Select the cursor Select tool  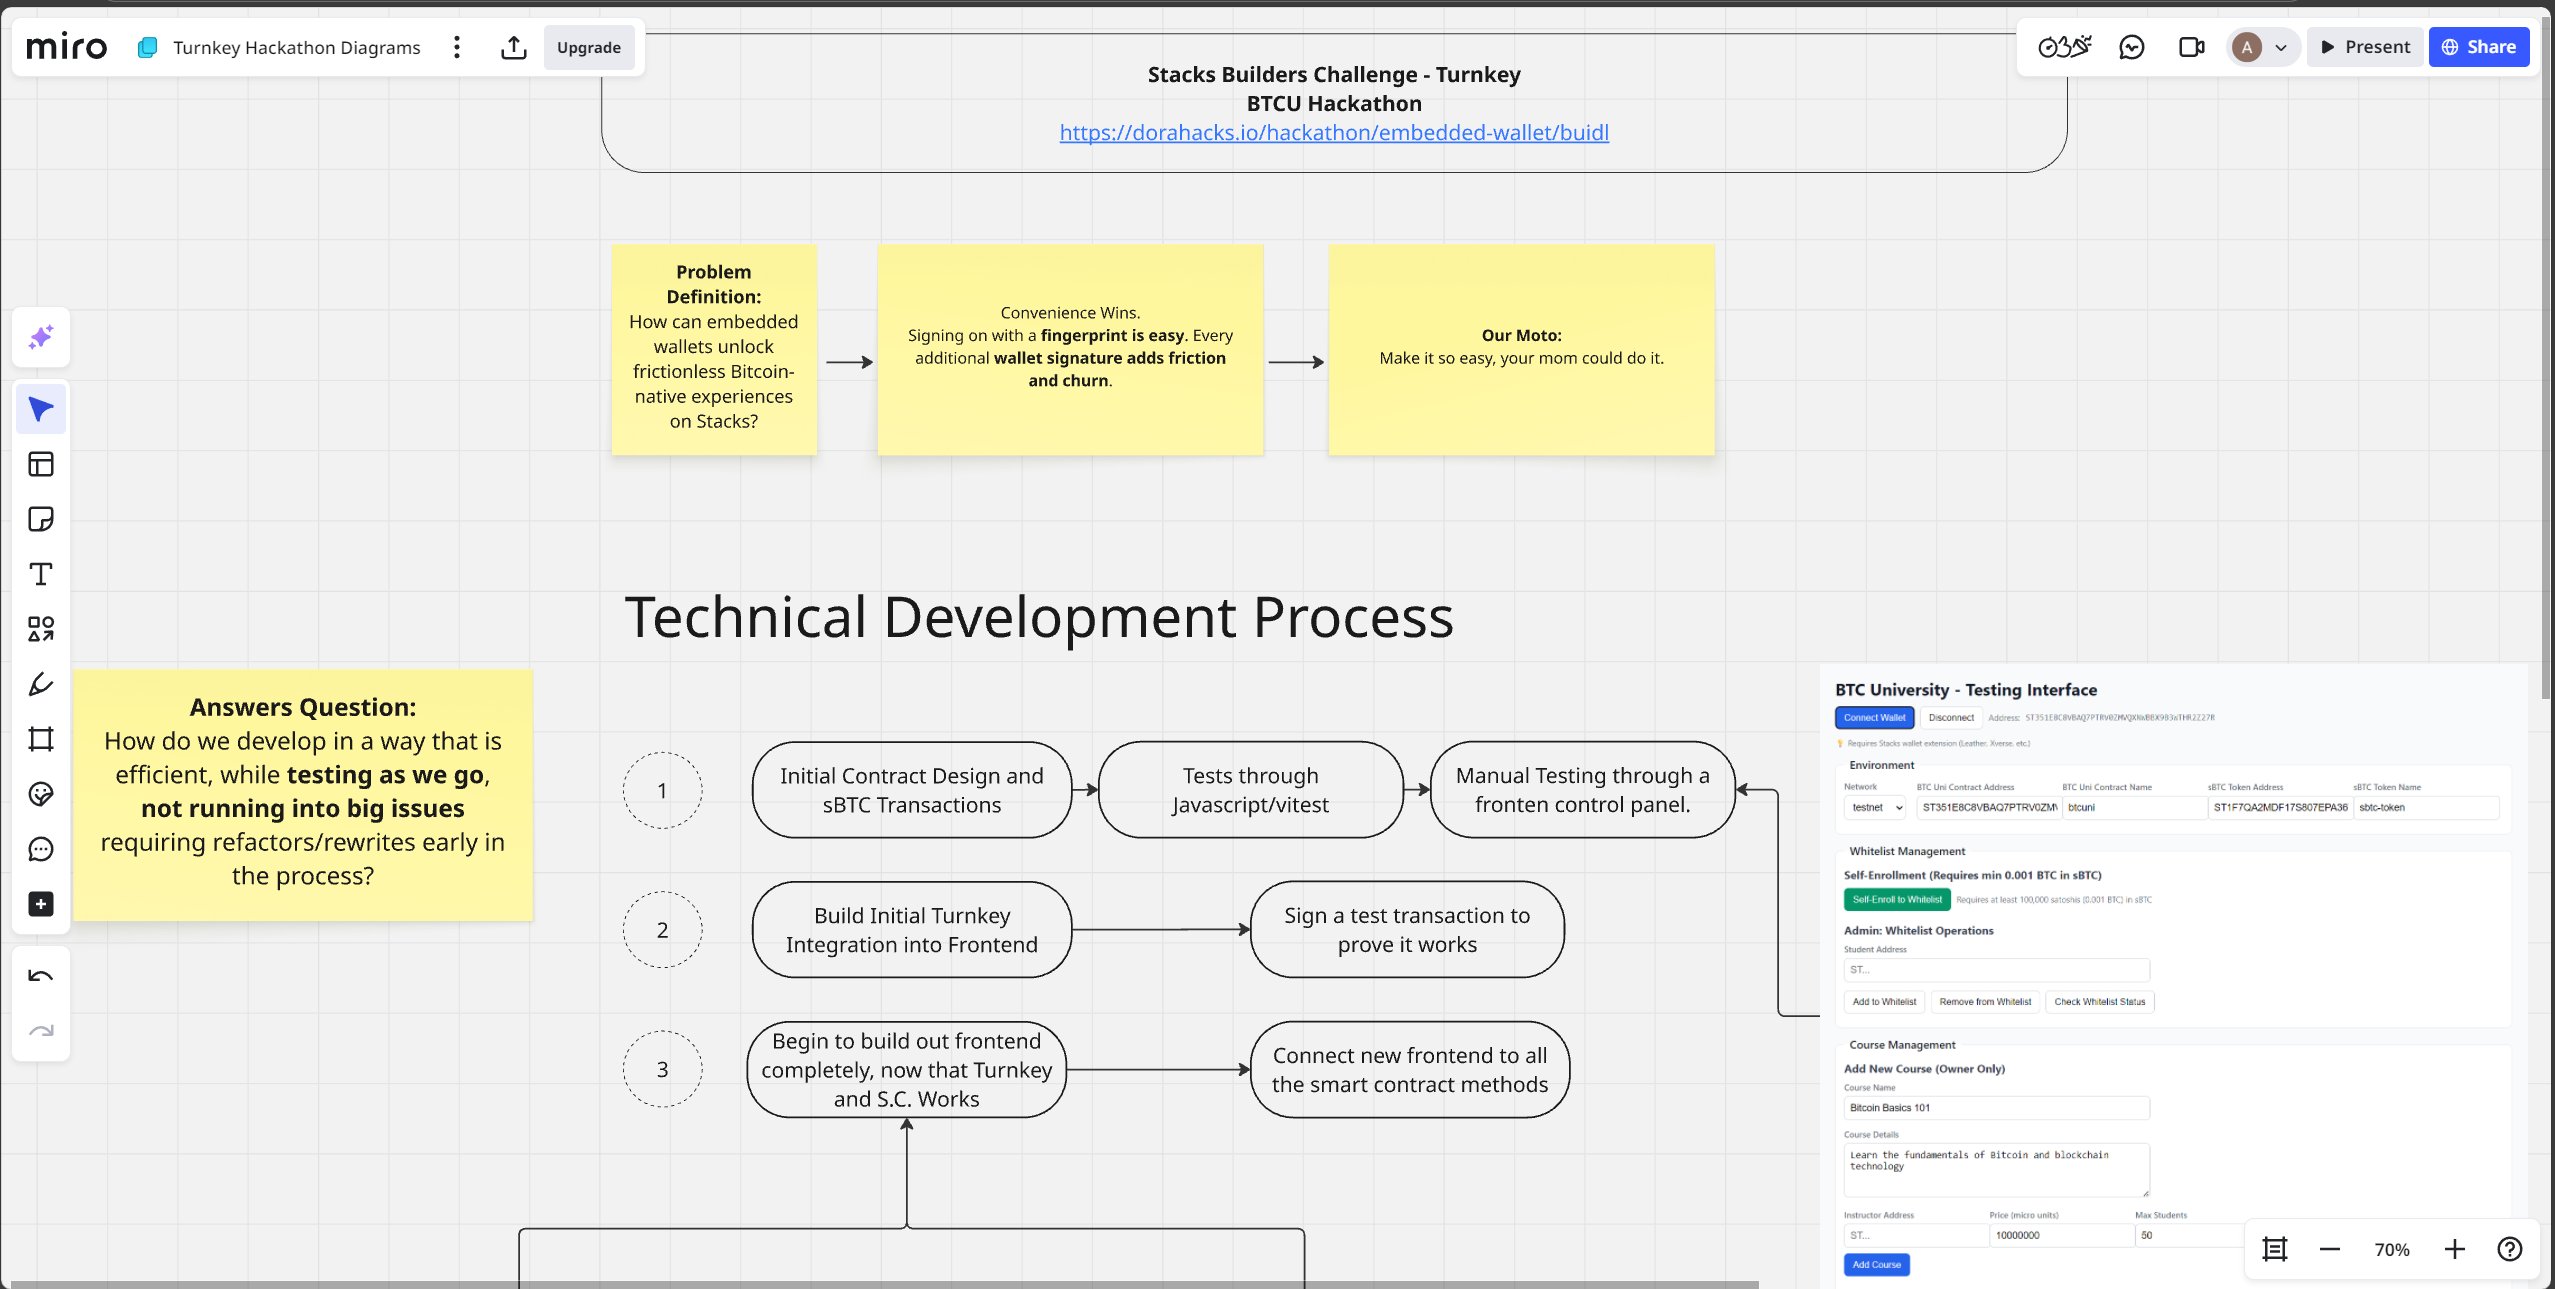(41, 409)
